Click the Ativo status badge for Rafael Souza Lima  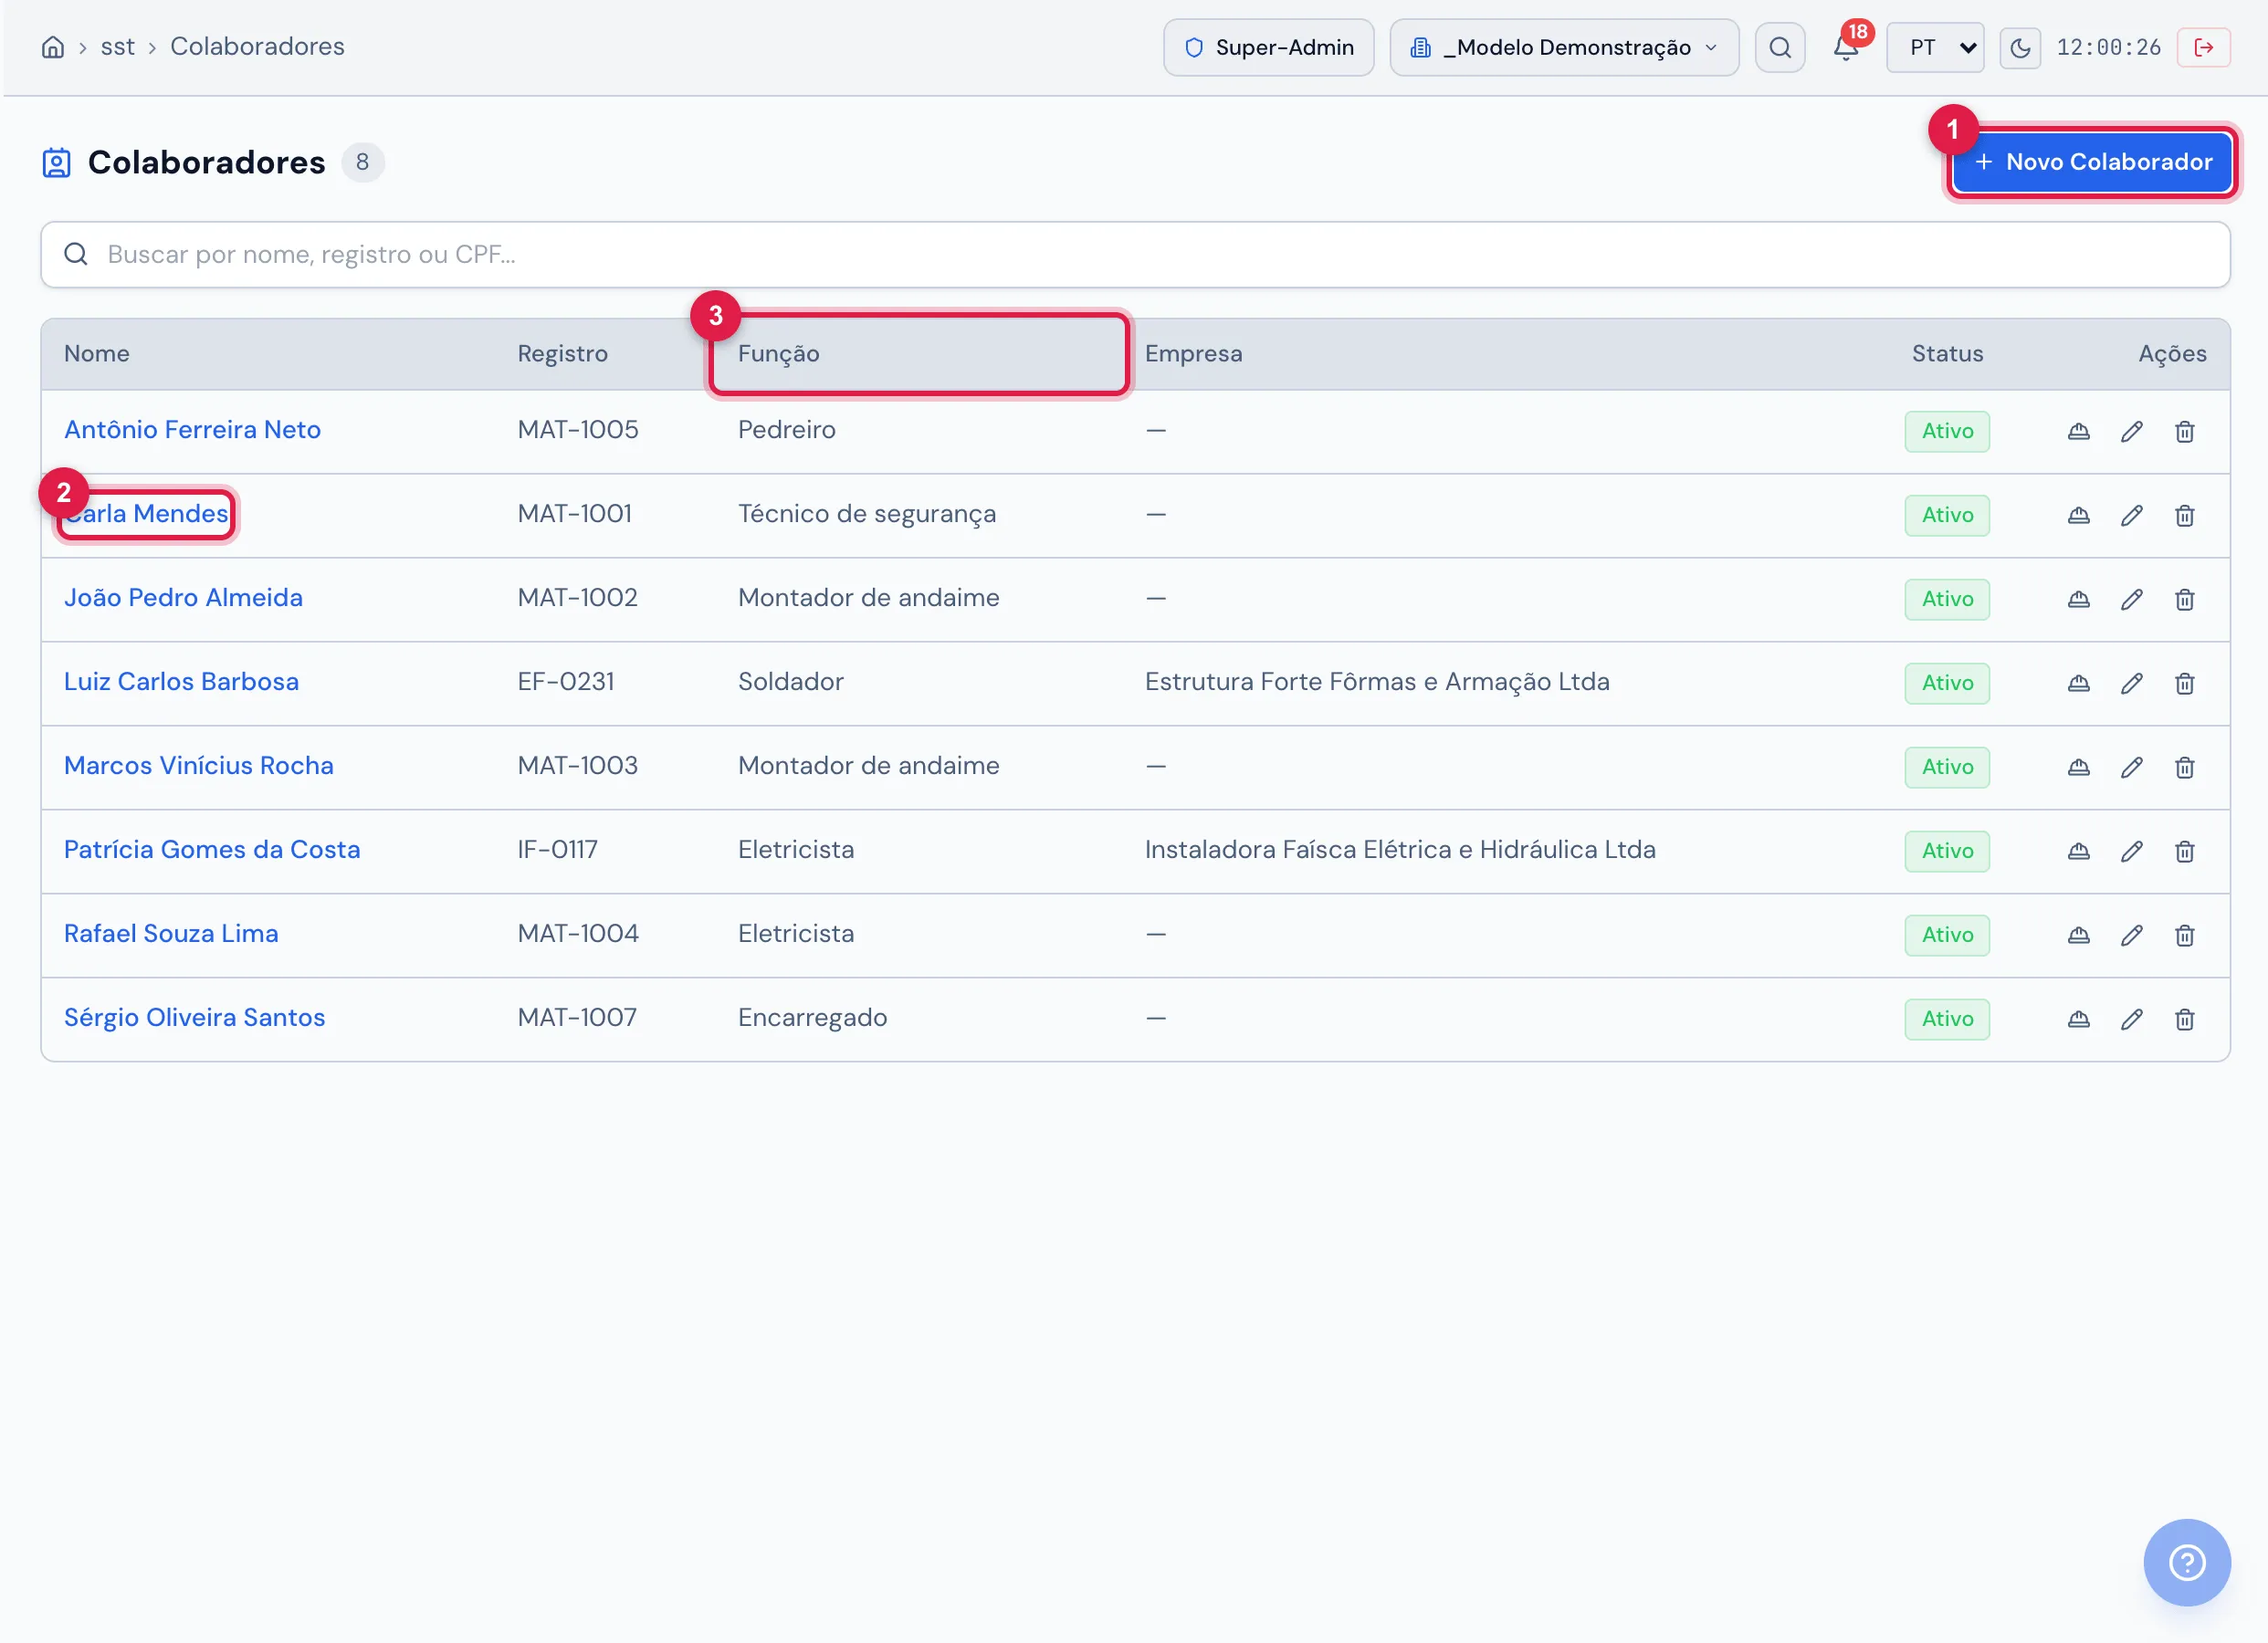(x=1947, y=935)
